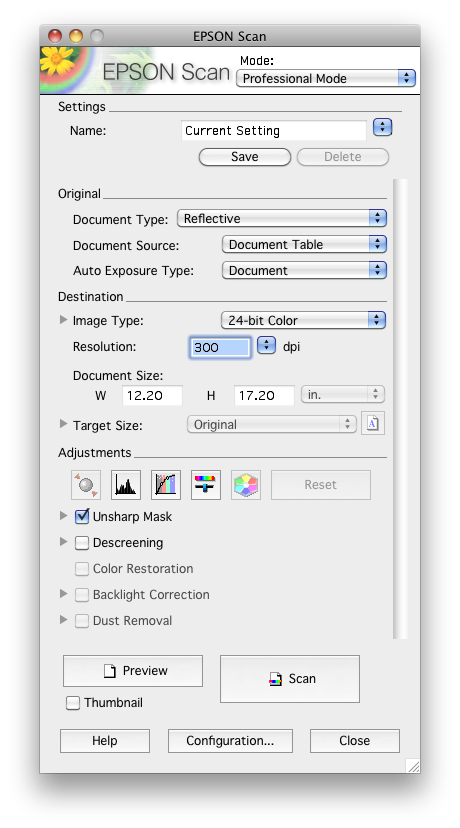Expand the Image Type disclosure triangle
460x828 pixels.
point(63,319)
